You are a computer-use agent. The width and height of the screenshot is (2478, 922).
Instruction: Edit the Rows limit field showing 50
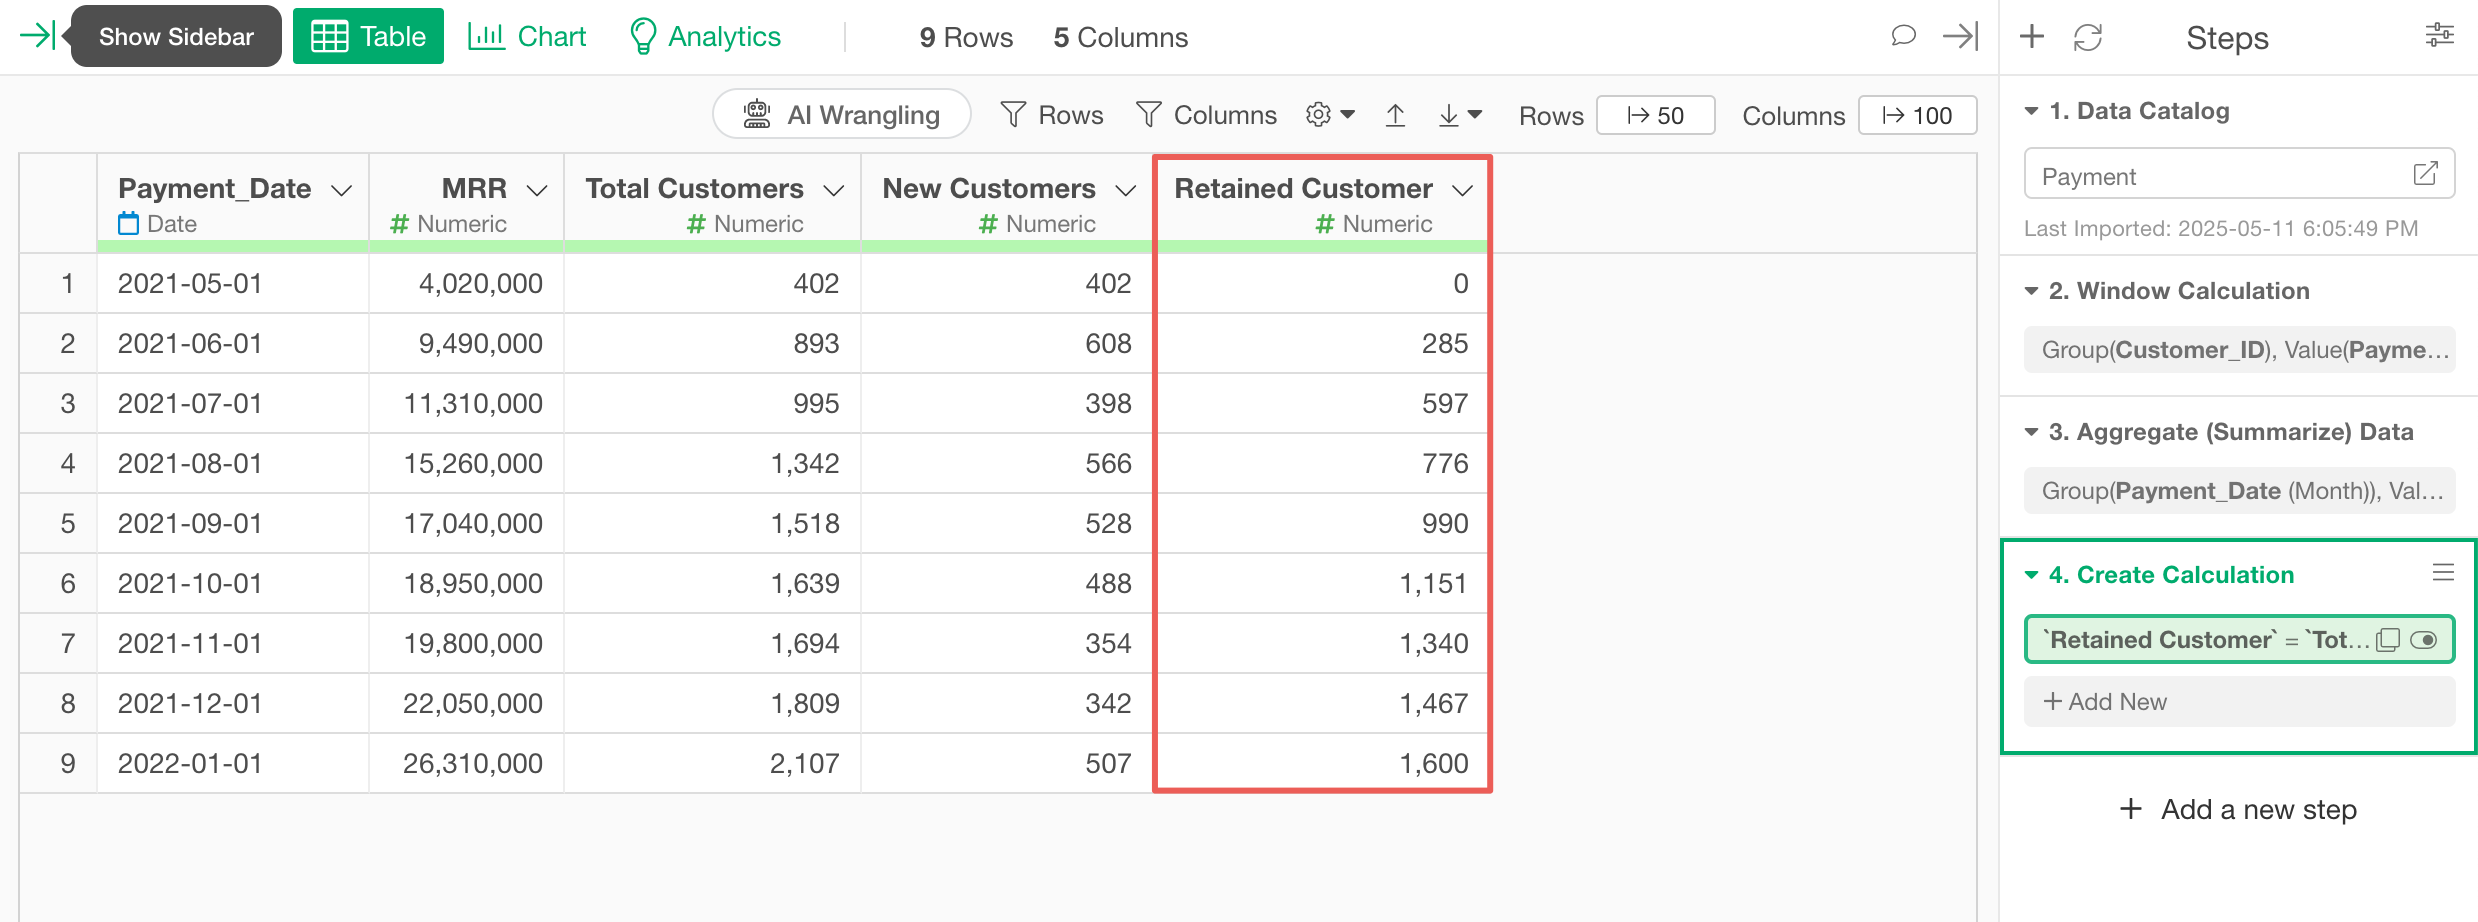point(1656,115)
